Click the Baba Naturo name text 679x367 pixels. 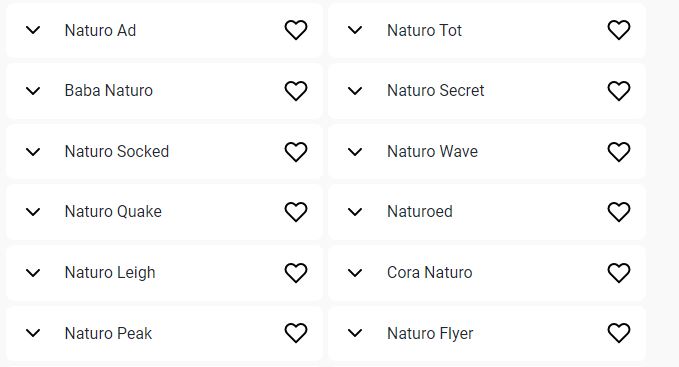coord(109,90)
